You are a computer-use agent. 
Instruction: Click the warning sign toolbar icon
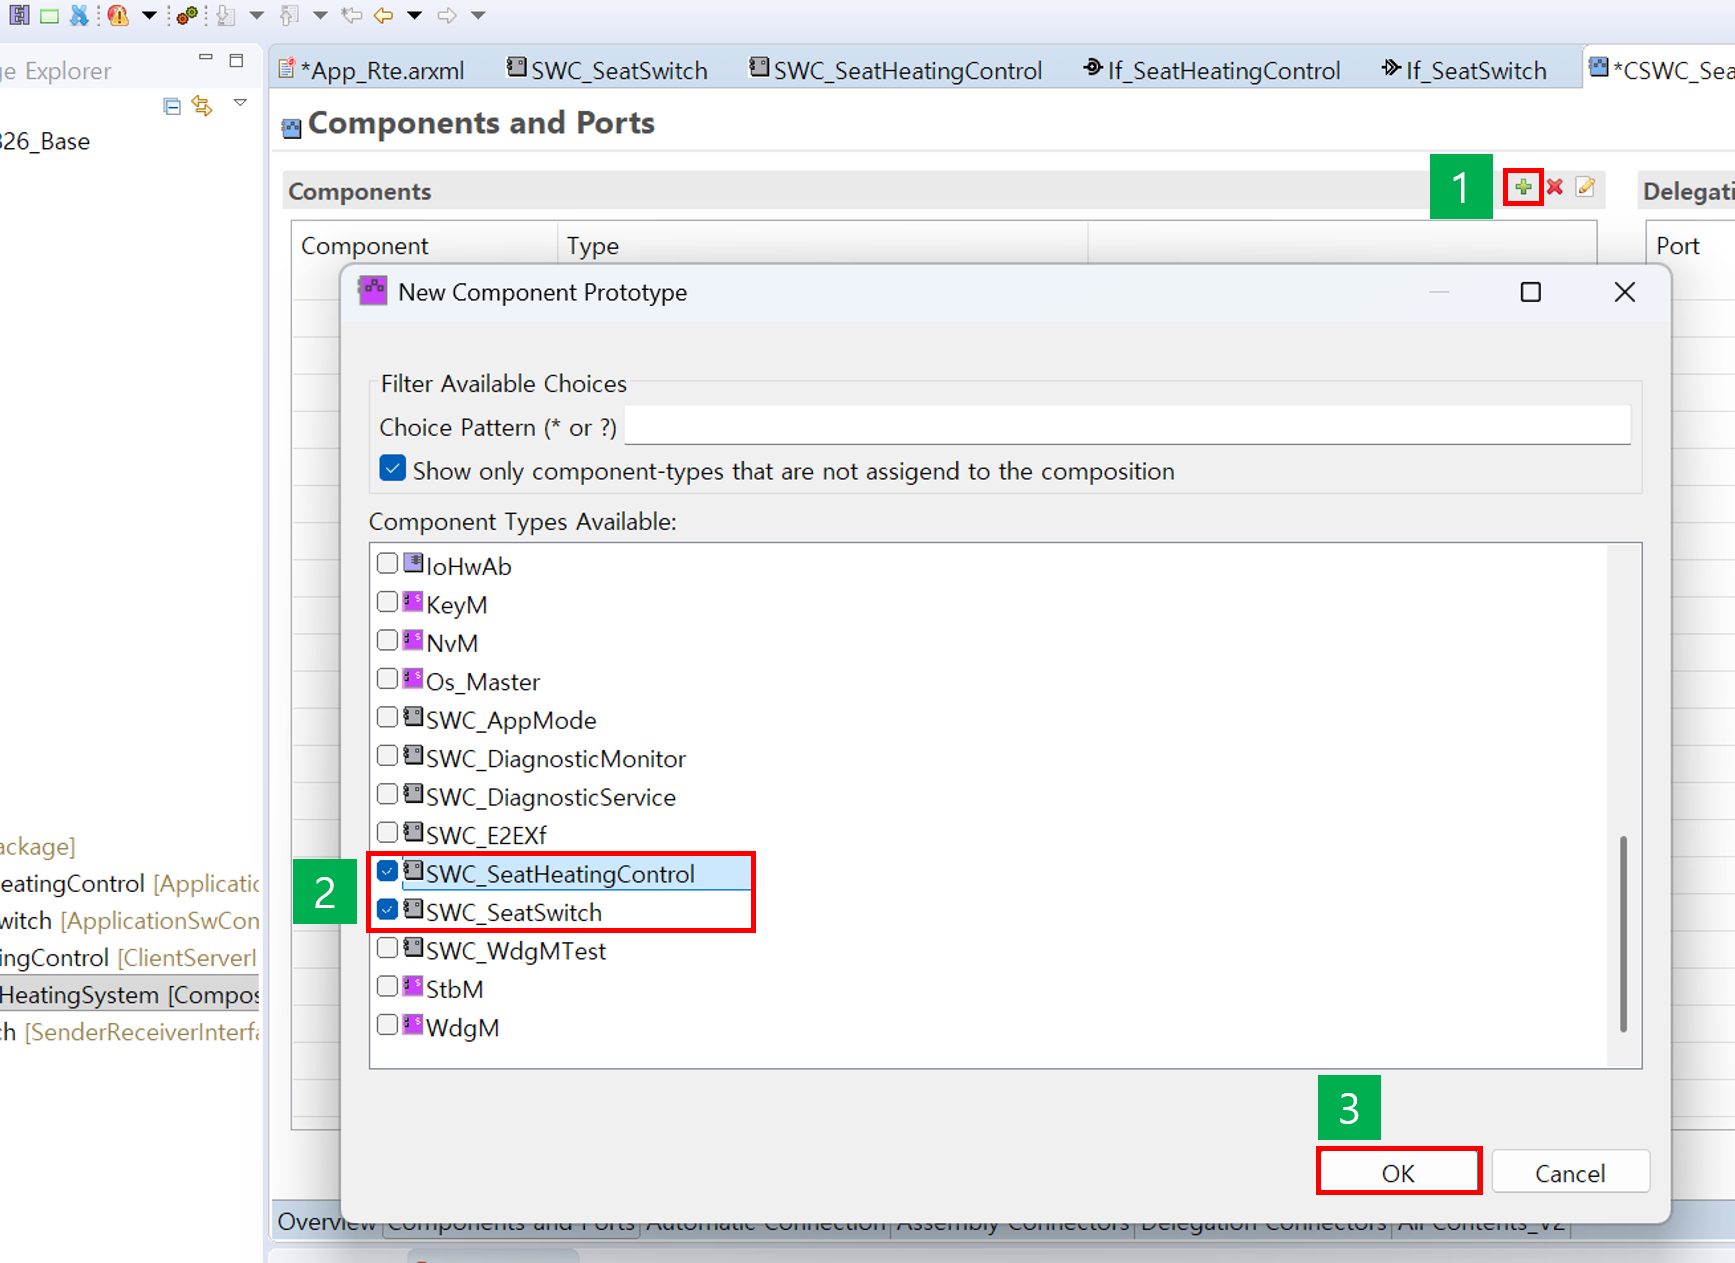(118, 15)
